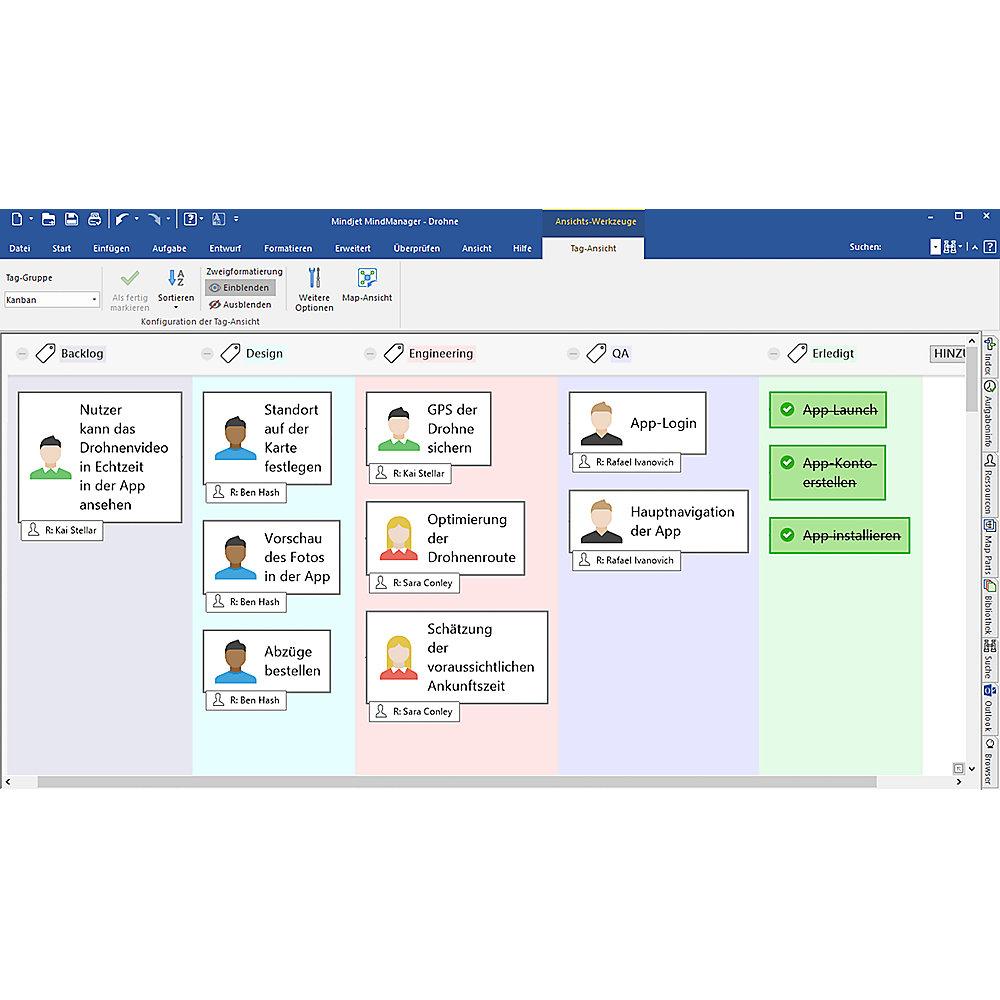
Task: Enable Einblenden branch formatting
Action: [x=240, y=288]
